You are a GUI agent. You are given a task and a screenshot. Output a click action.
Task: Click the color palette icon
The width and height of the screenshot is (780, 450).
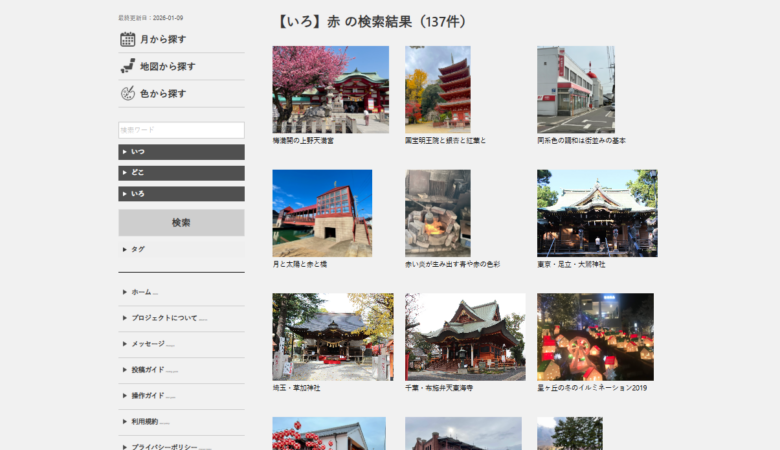tap(127, 93)
